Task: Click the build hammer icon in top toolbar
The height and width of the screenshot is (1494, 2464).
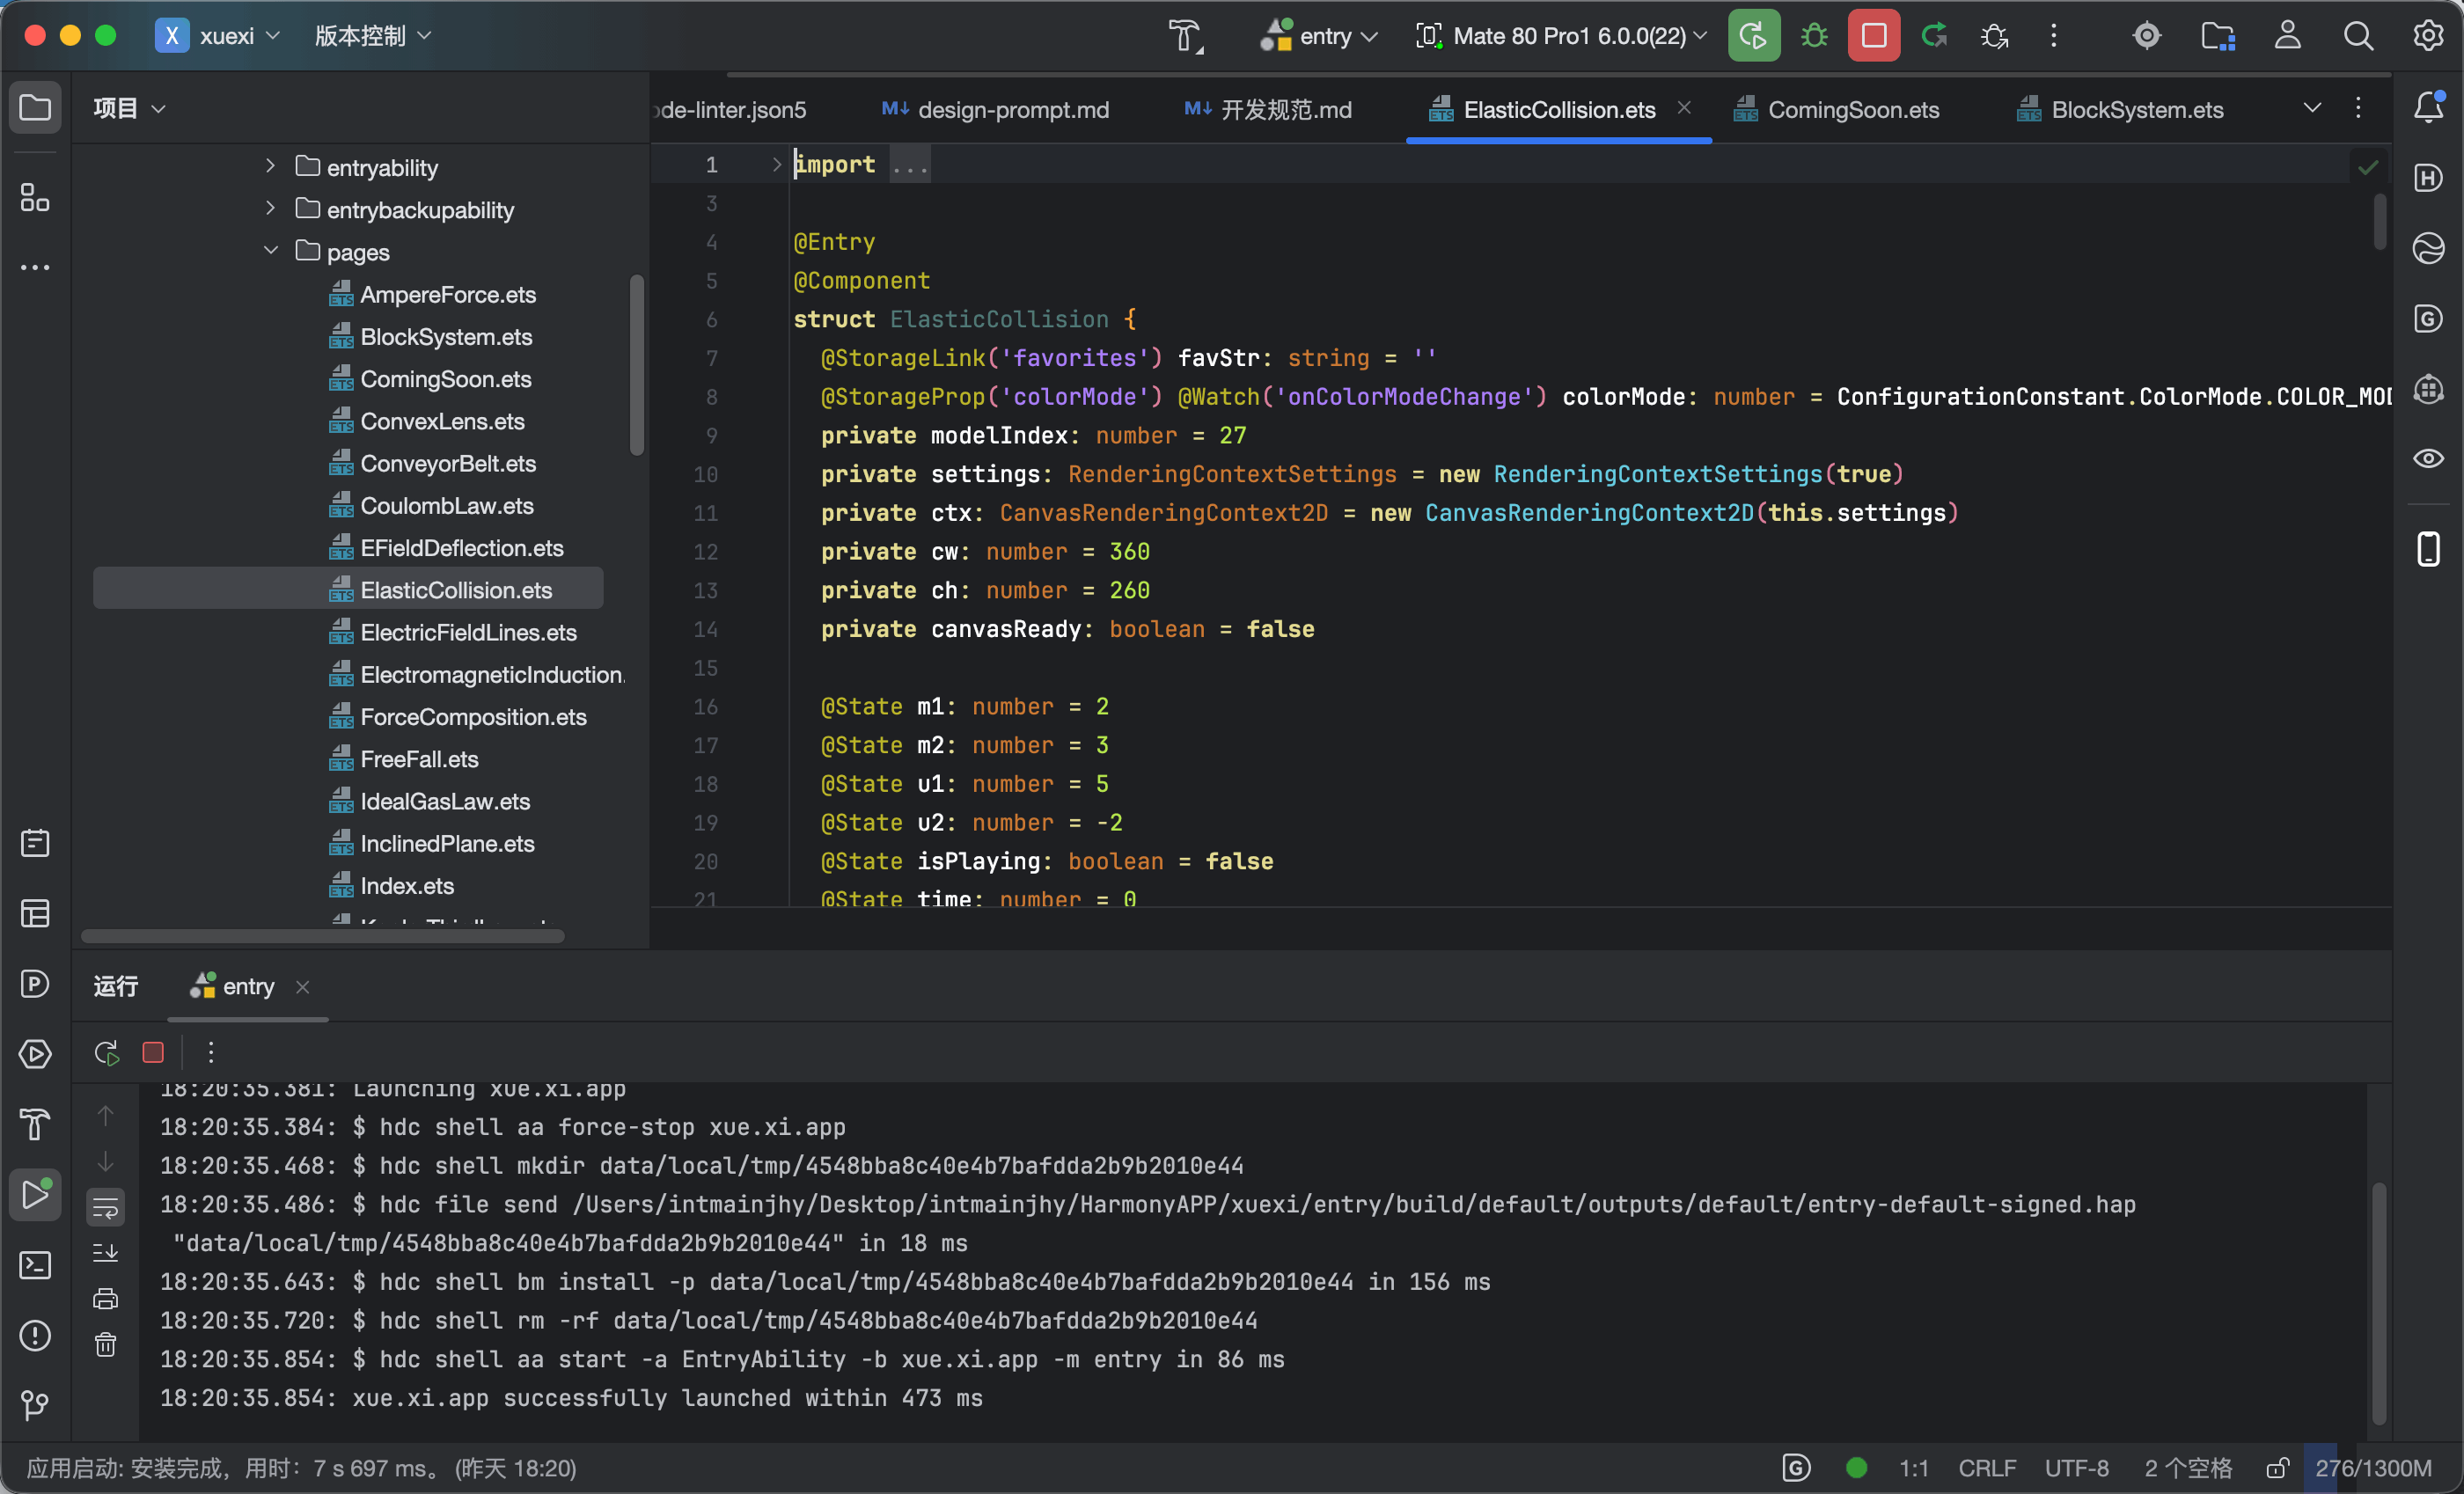Action: click(1186, 36)
